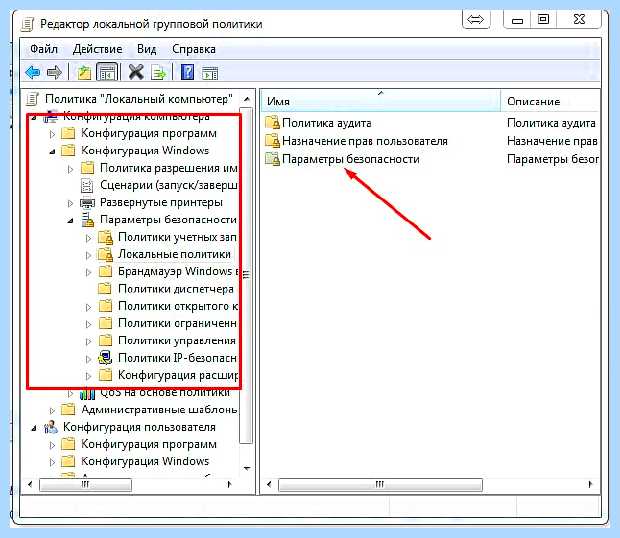
Task: Click Политика Локальный компьютер root icon
Action: pos(32,99)
